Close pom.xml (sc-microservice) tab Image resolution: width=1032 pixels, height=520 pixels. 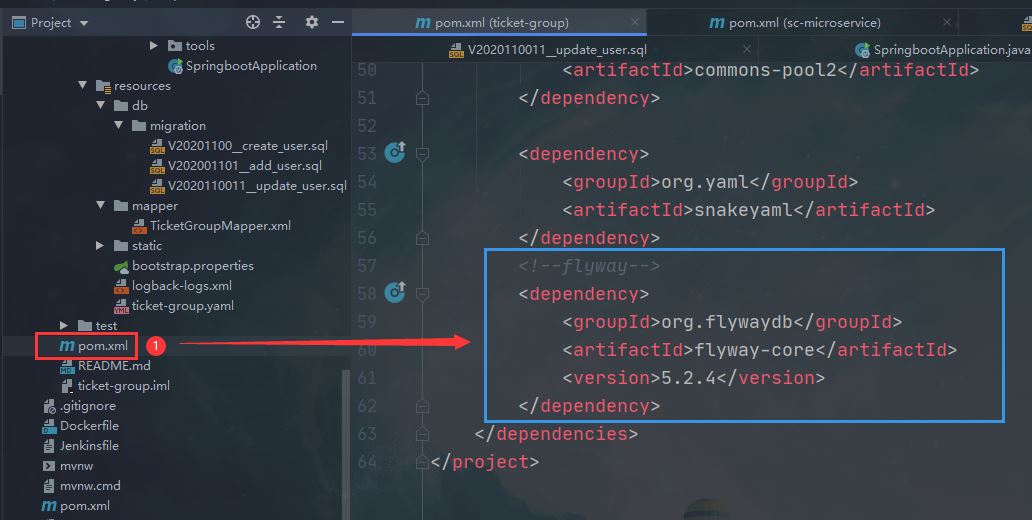pos(946,22)
